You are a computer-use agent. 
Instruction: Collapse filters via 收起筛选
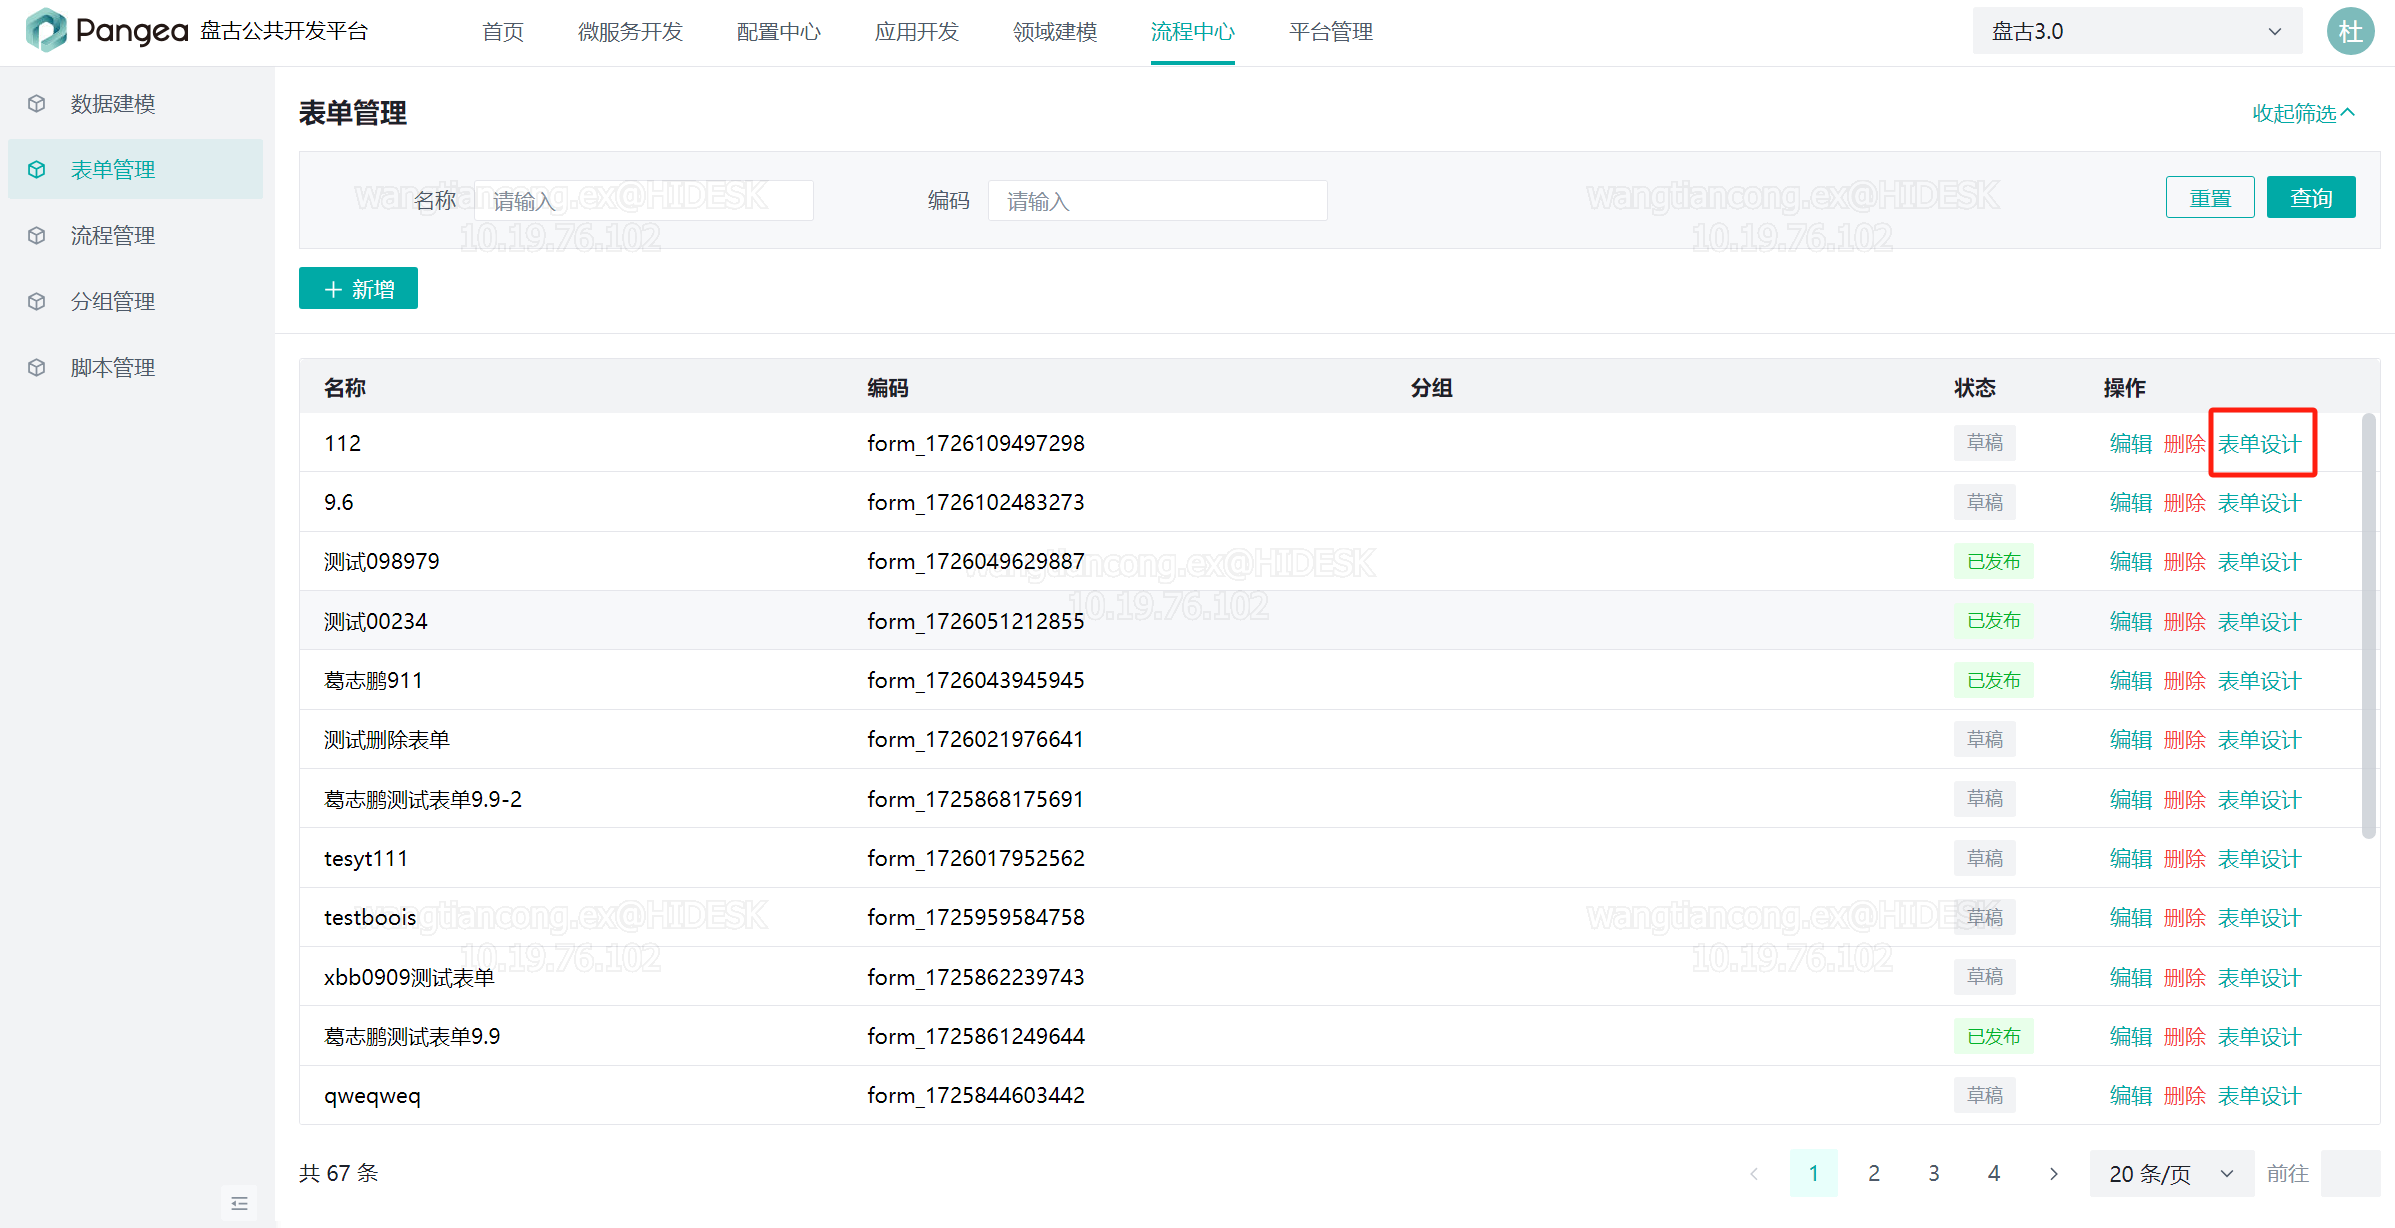click(2303, 113)
